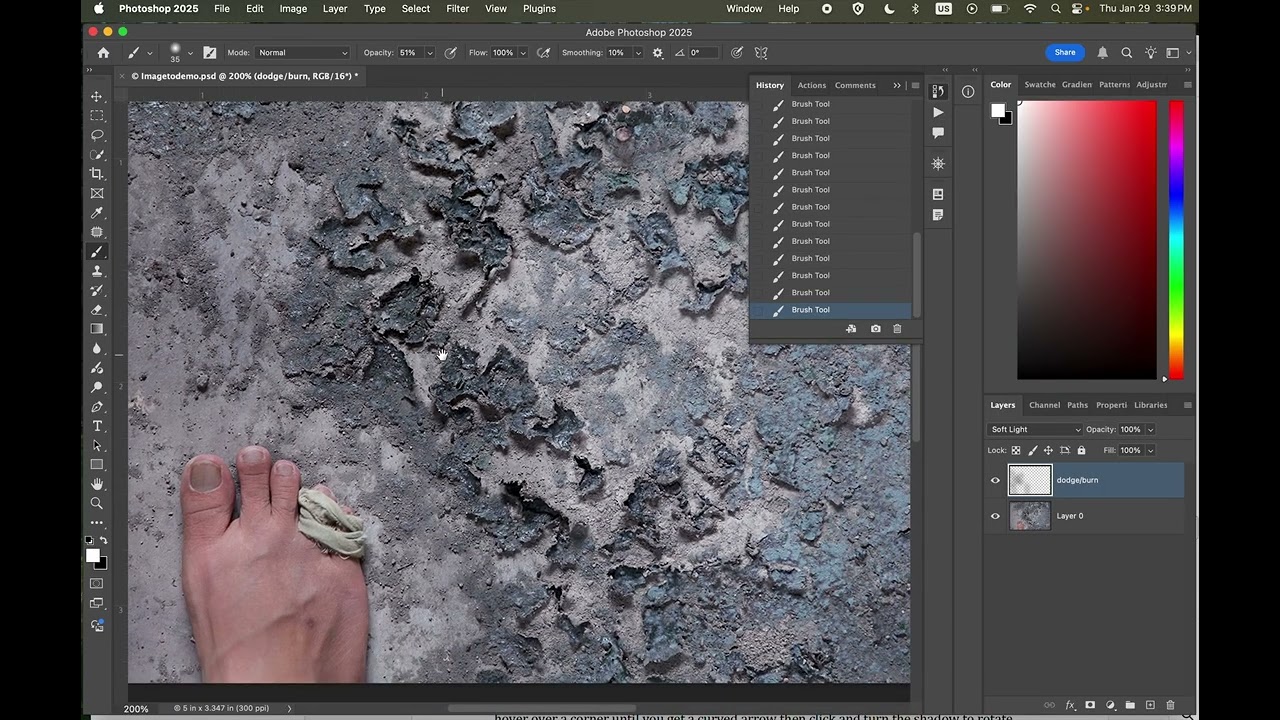Switch to the Paths tab
This screenshot has width=1280, height=720.
1077,405
